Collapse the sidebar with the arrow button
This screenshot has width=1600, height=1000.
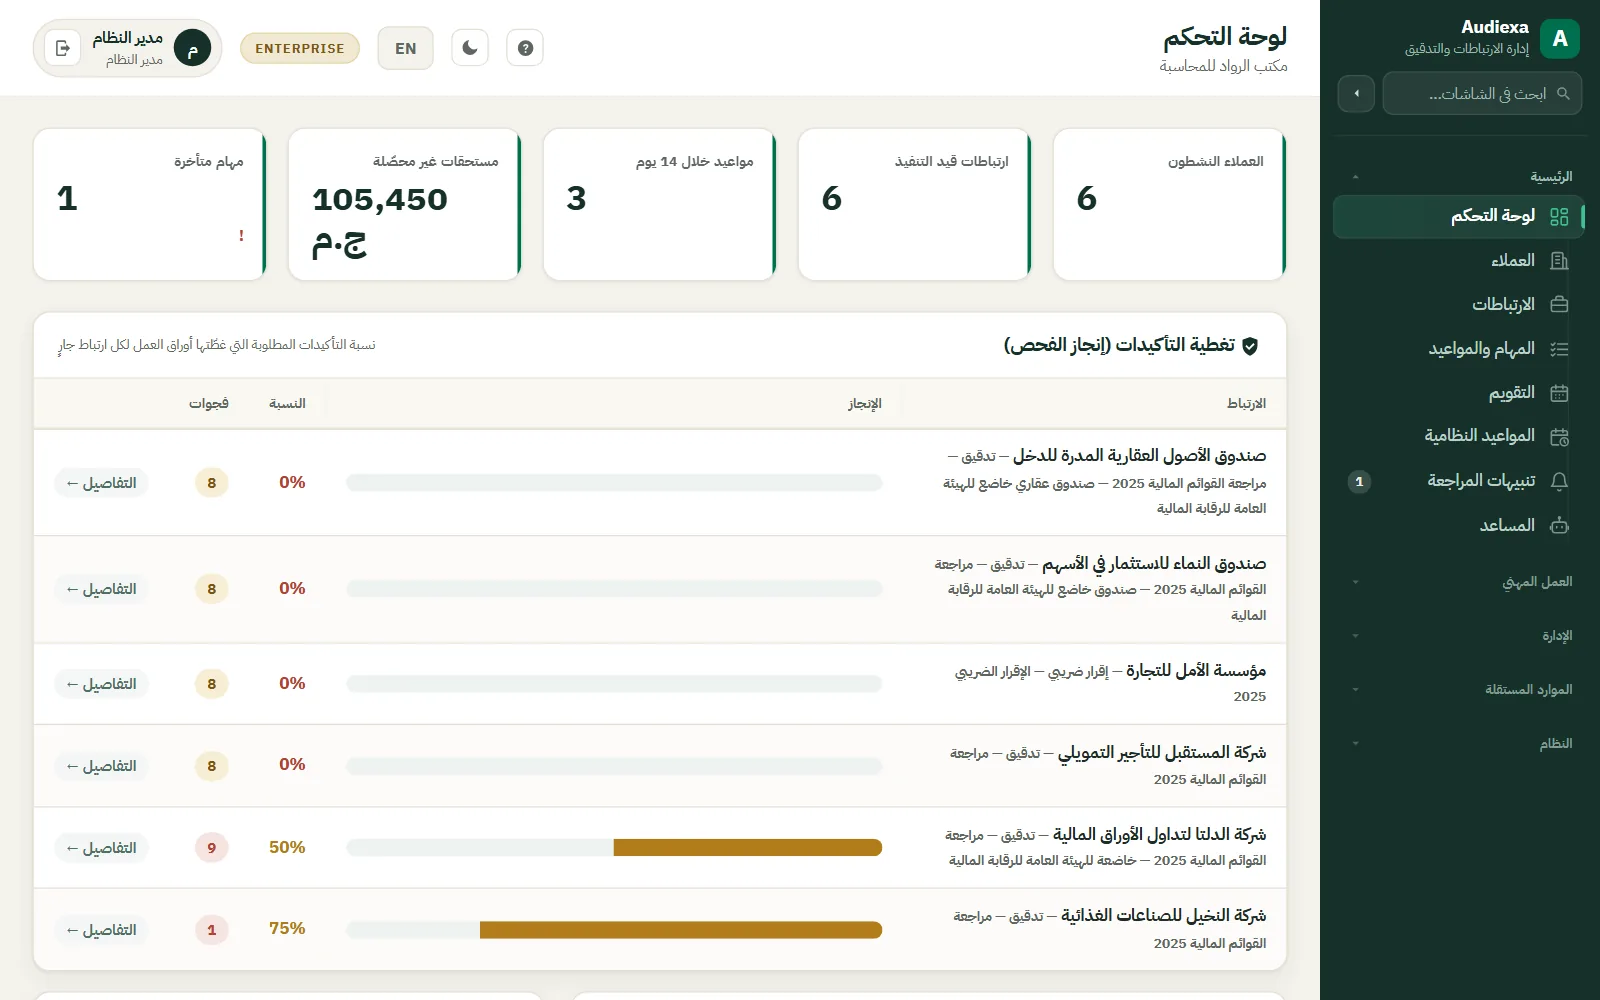coord(1356,94)
